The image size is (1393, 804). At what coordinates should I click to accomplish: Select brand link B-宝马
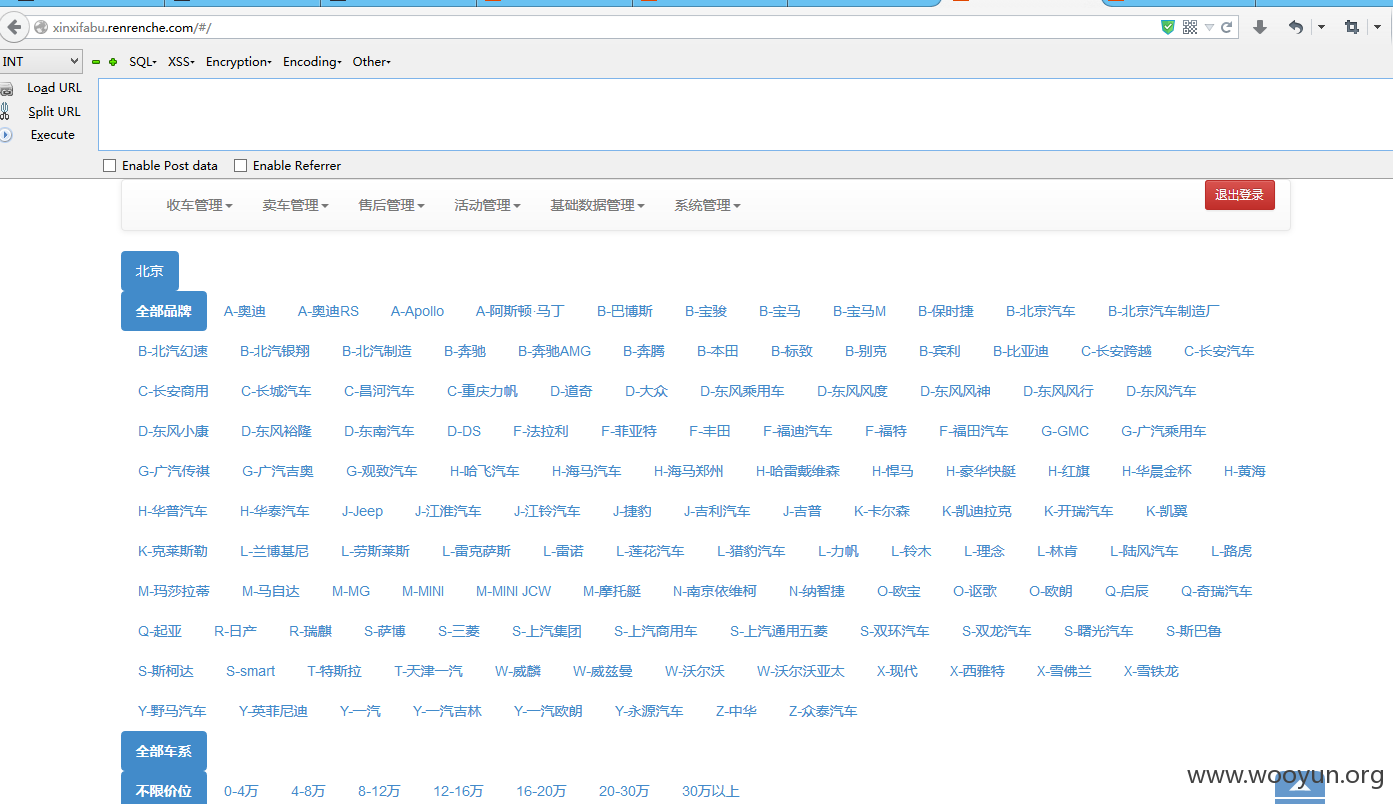(780, 311)
